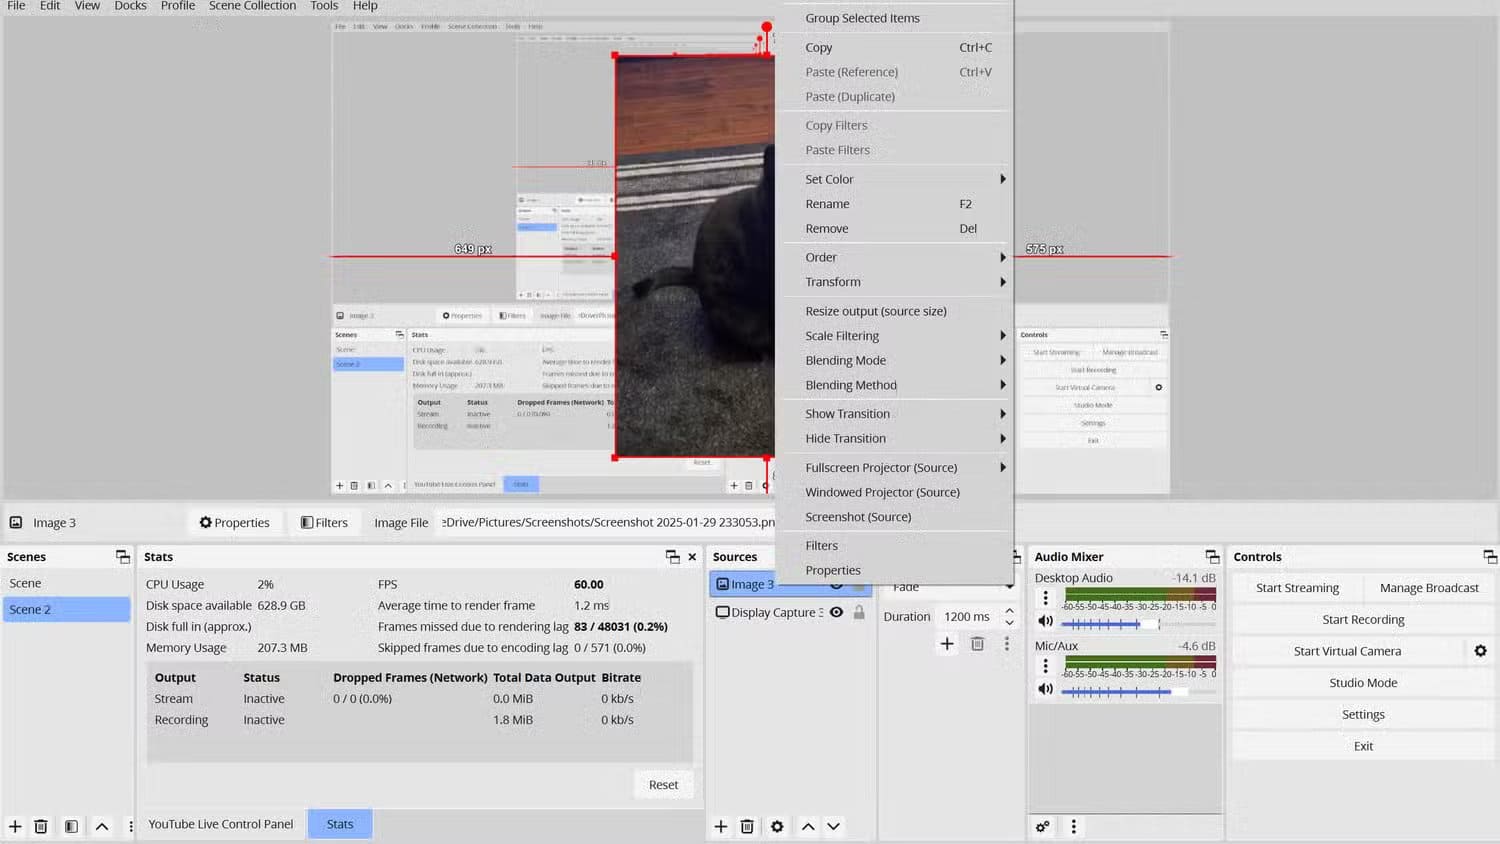
Task: Open Desktop Audio options three-dot menu
Action: point(1046,598)
